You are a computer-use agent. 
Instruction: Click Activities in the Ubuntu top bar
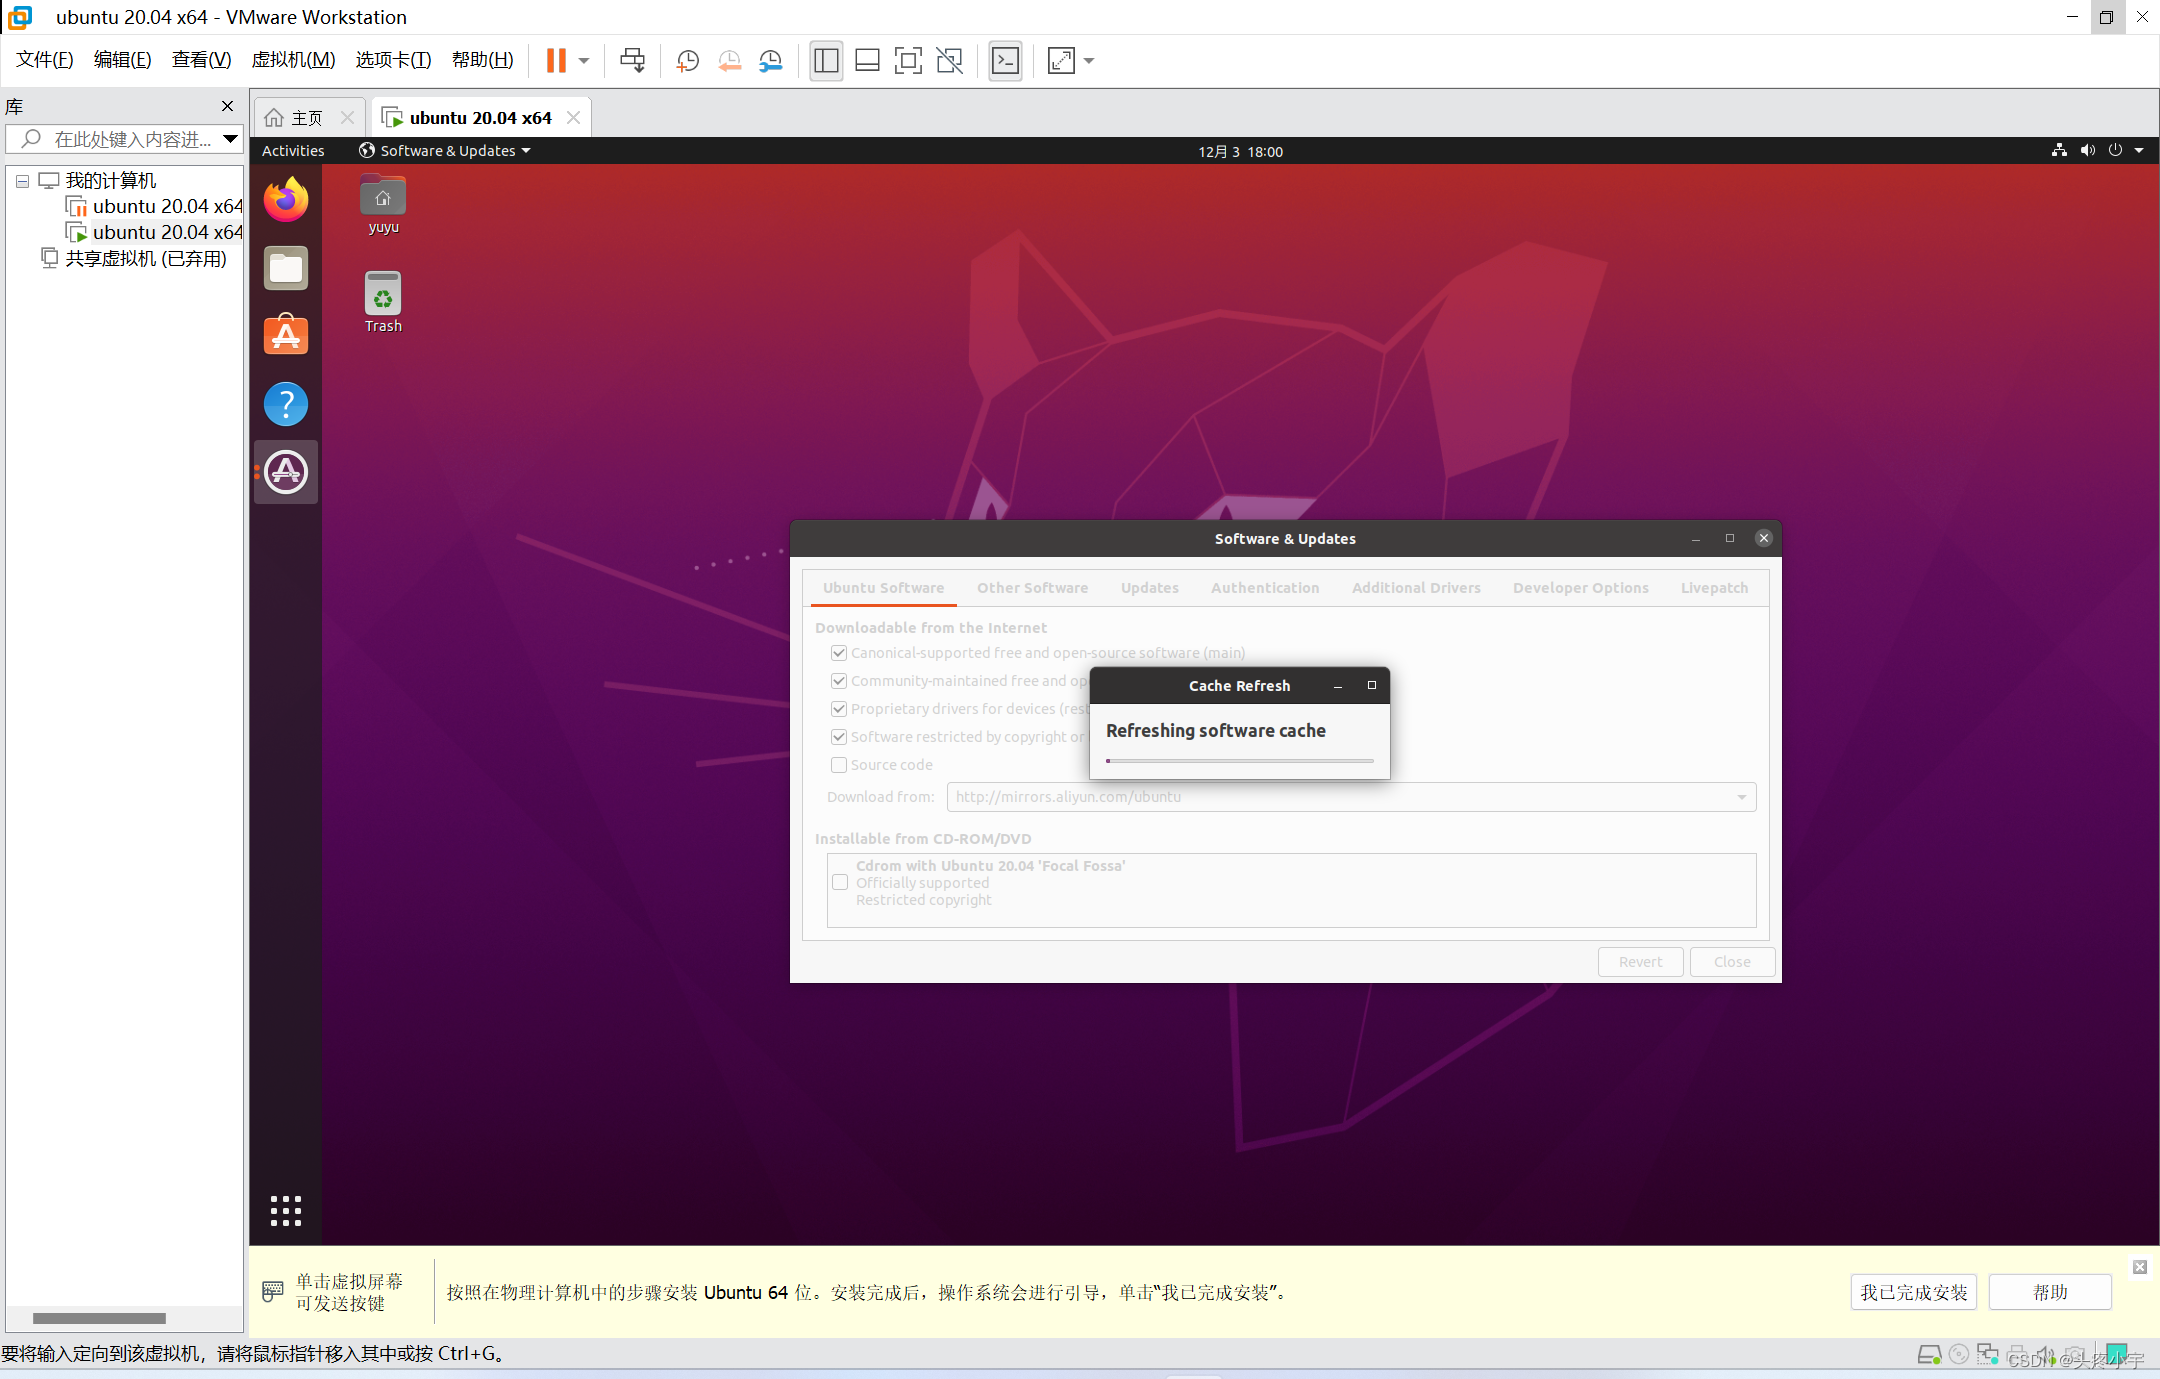(293, 151)
